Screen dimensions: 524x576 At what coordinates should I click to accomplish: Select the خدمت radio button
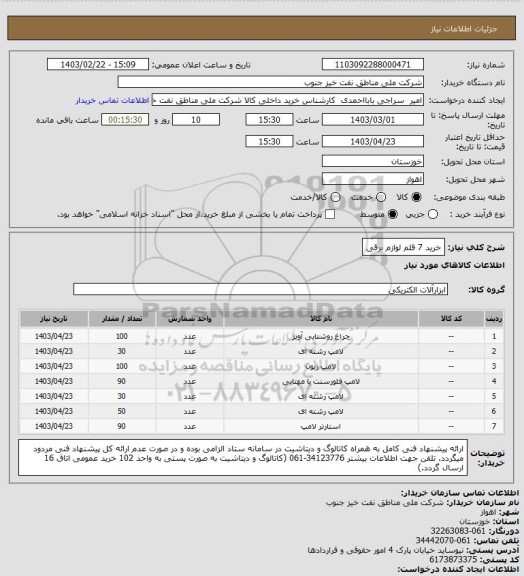(x=381, y=198)
